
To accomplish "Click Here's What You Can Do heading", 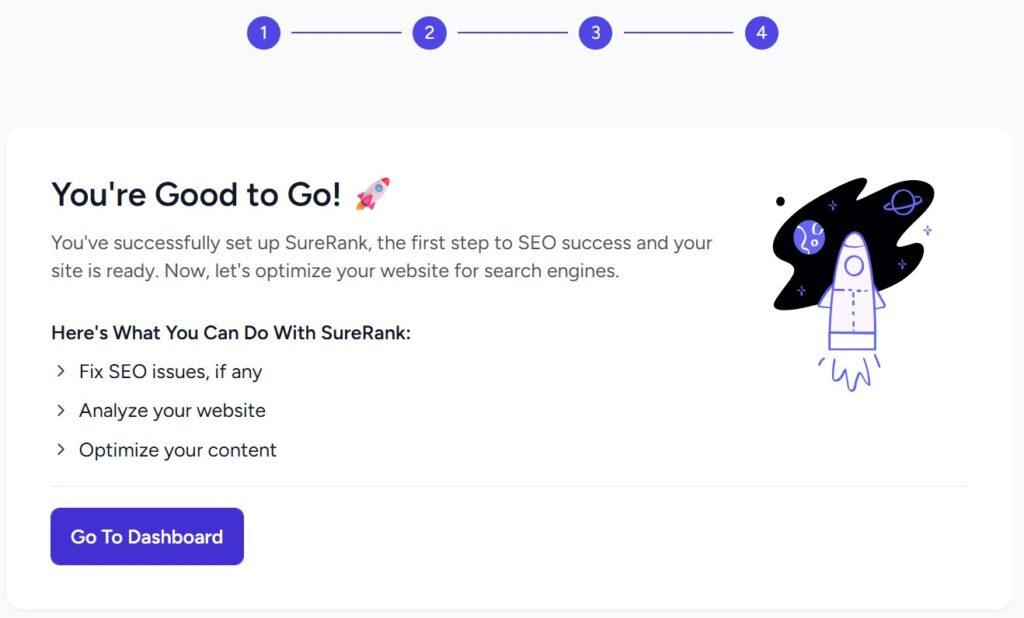I will click(x=230, y=332).
